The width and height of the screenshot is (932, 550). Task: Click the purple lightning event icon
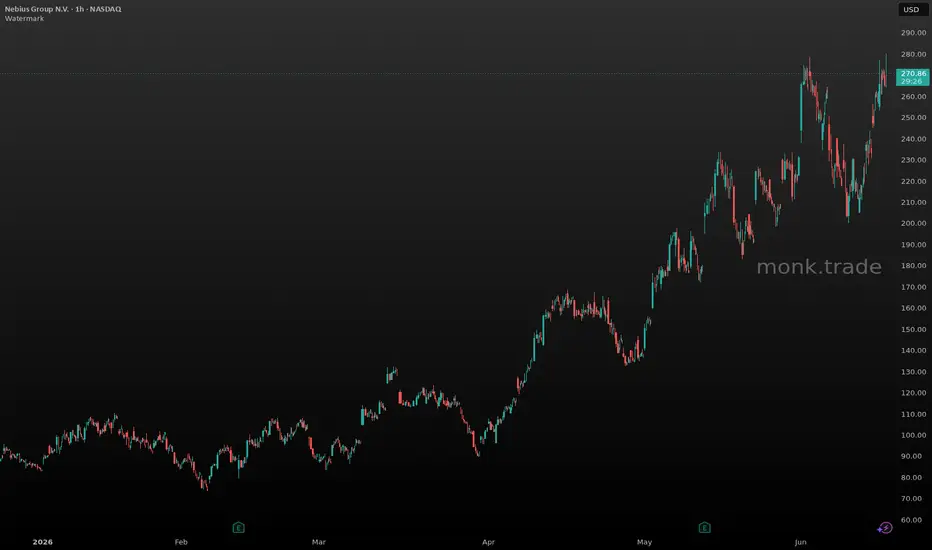coord(885,527)
